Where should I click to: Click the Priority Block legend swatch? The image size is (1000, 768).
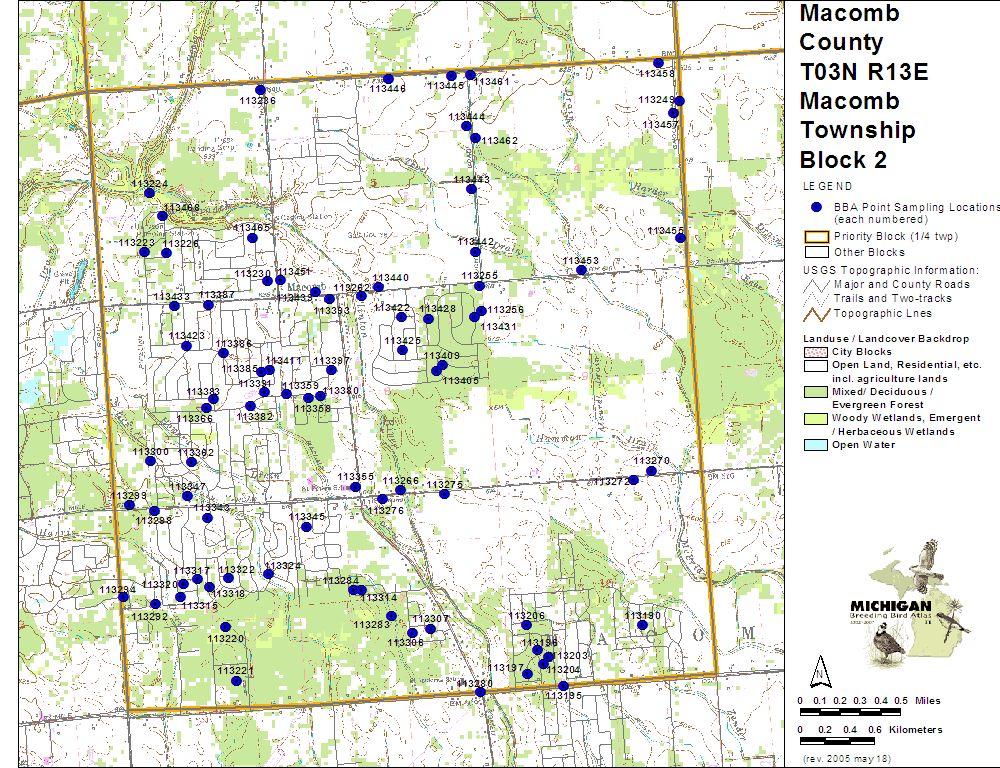click(816, 237)
